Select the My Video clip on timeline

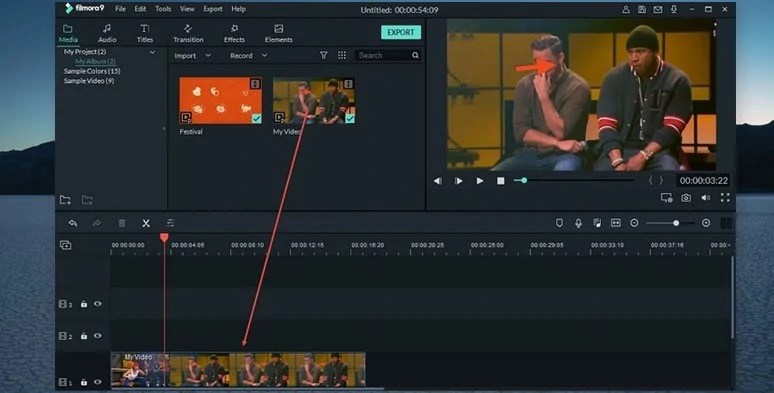tap(238, 369)
